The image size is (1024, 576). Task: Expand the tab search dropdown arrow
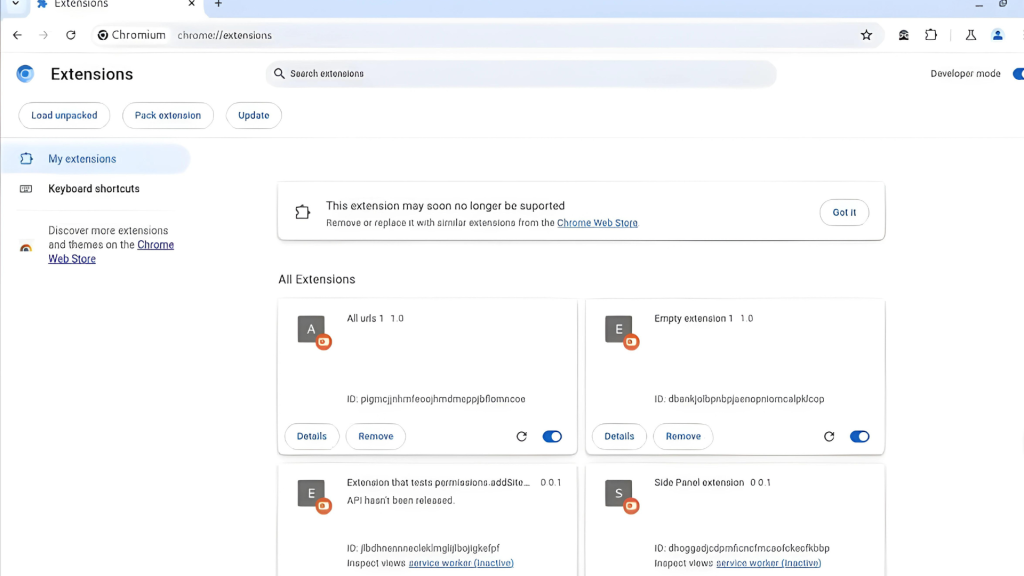point(15,5)
